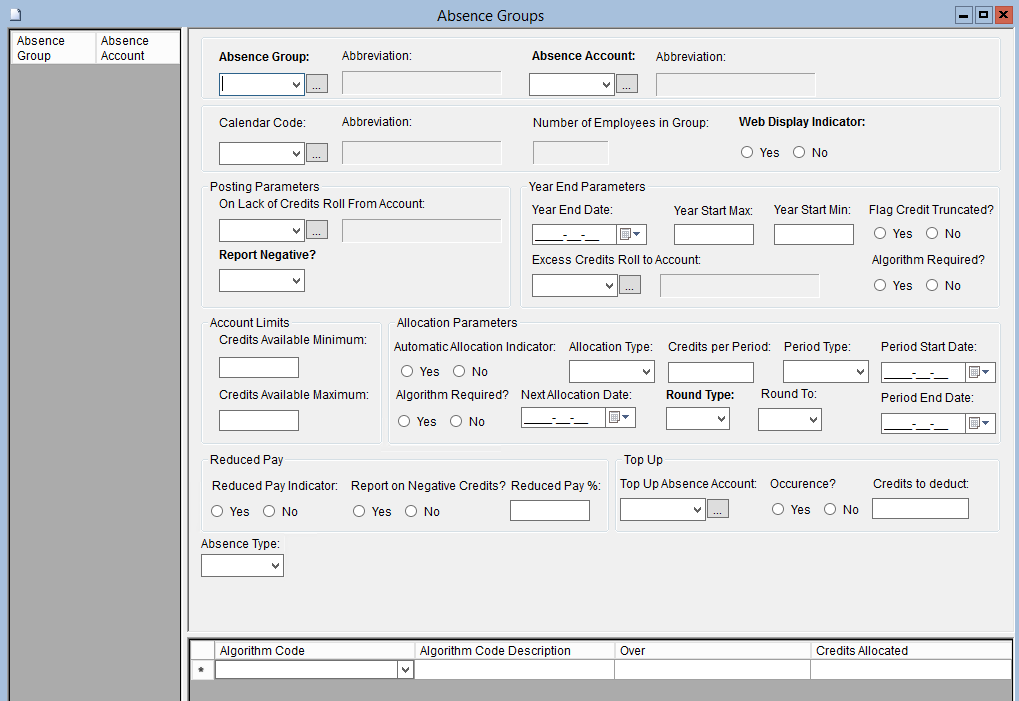
Task: Click the Excess Credits Roll lookup ellipsis button
Action: click(x=630, y=286)
